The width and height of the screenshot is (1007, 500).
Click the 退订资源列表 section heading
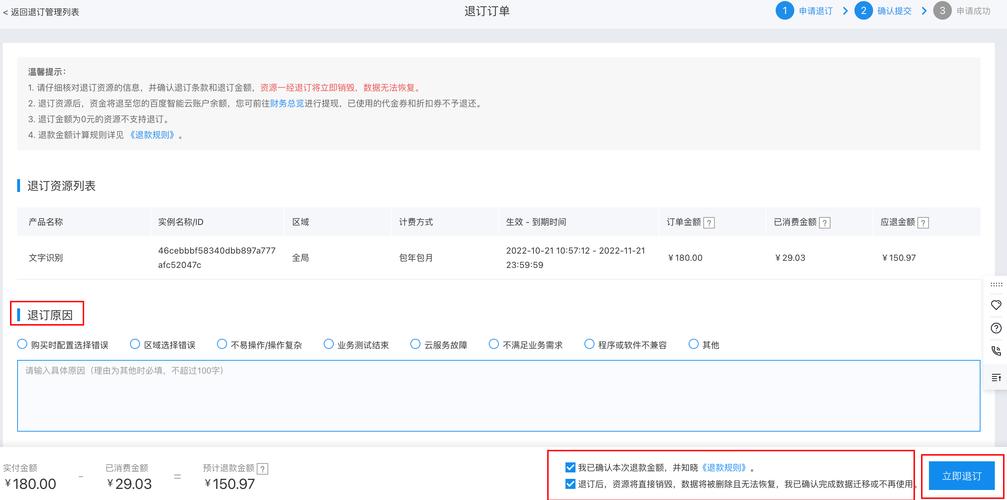[62, 186]
